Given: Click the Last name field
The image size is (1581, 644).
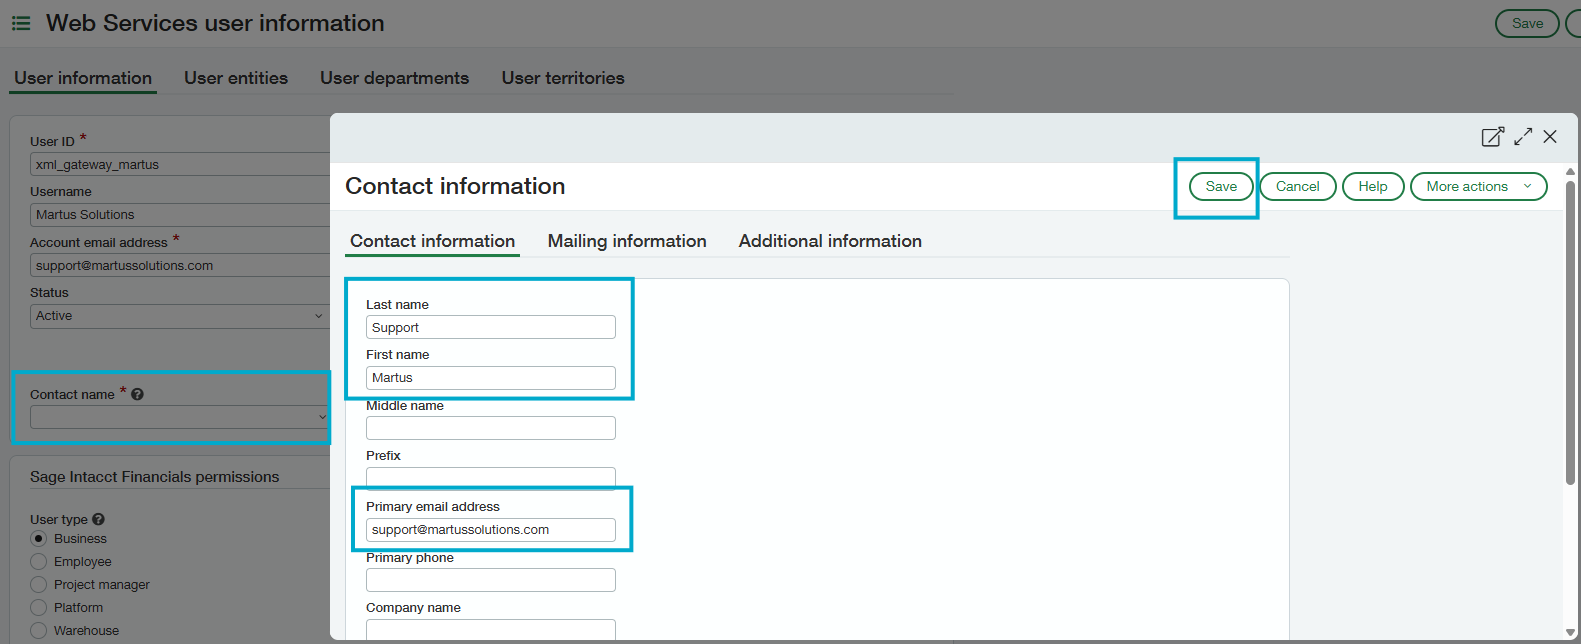Looking at the screenshot, I should [491, 328].
